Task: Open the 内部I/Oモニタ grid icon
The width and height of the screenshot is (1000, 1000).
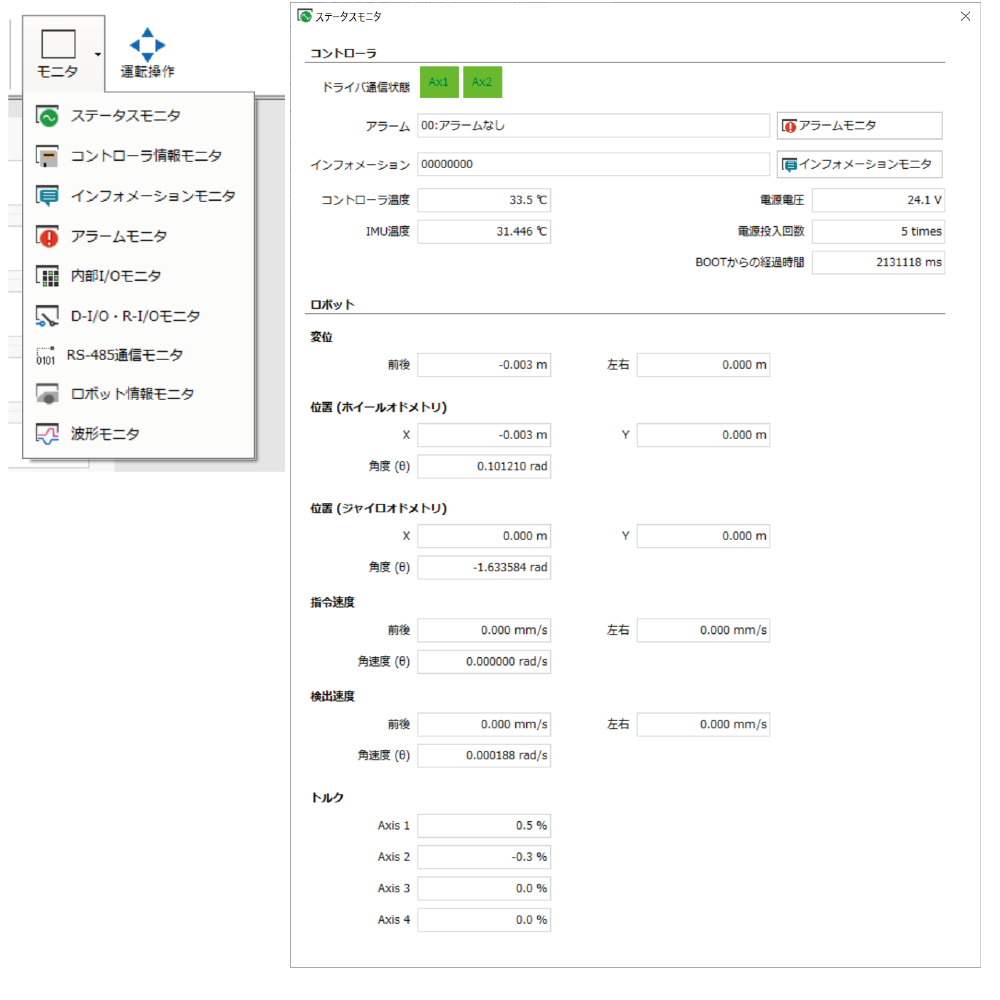Action: coord(47,276)
